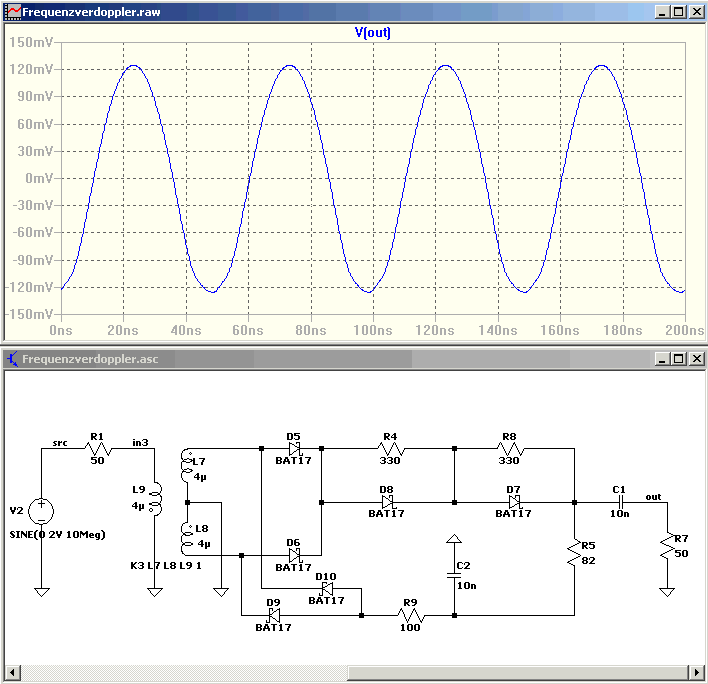Select resistor R4 symbol

(391, 448)
